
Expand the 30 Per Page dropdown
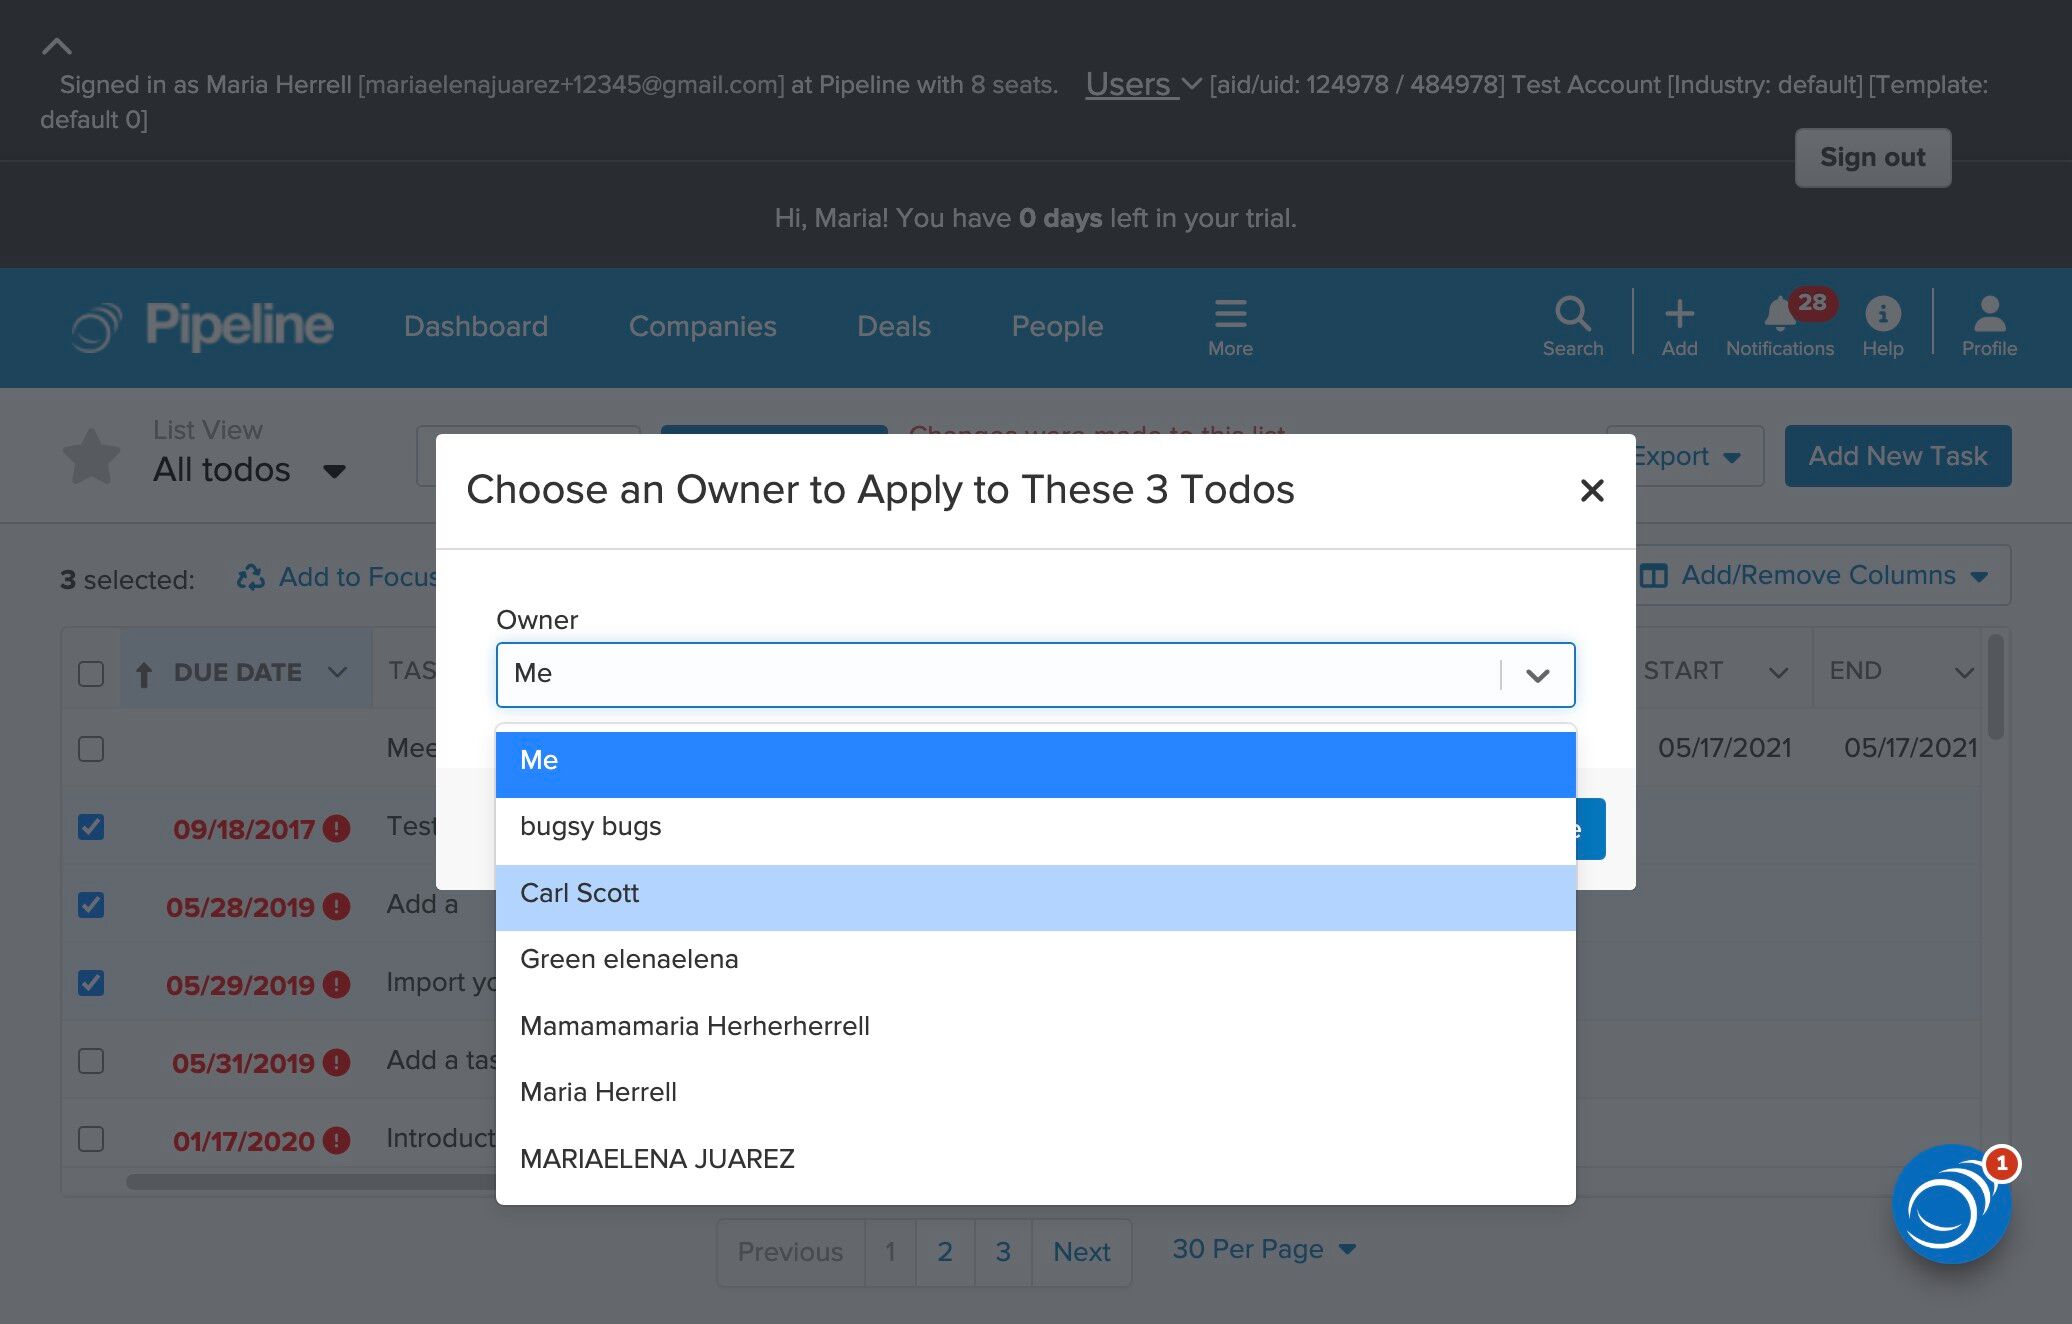pos(1264,1249)
